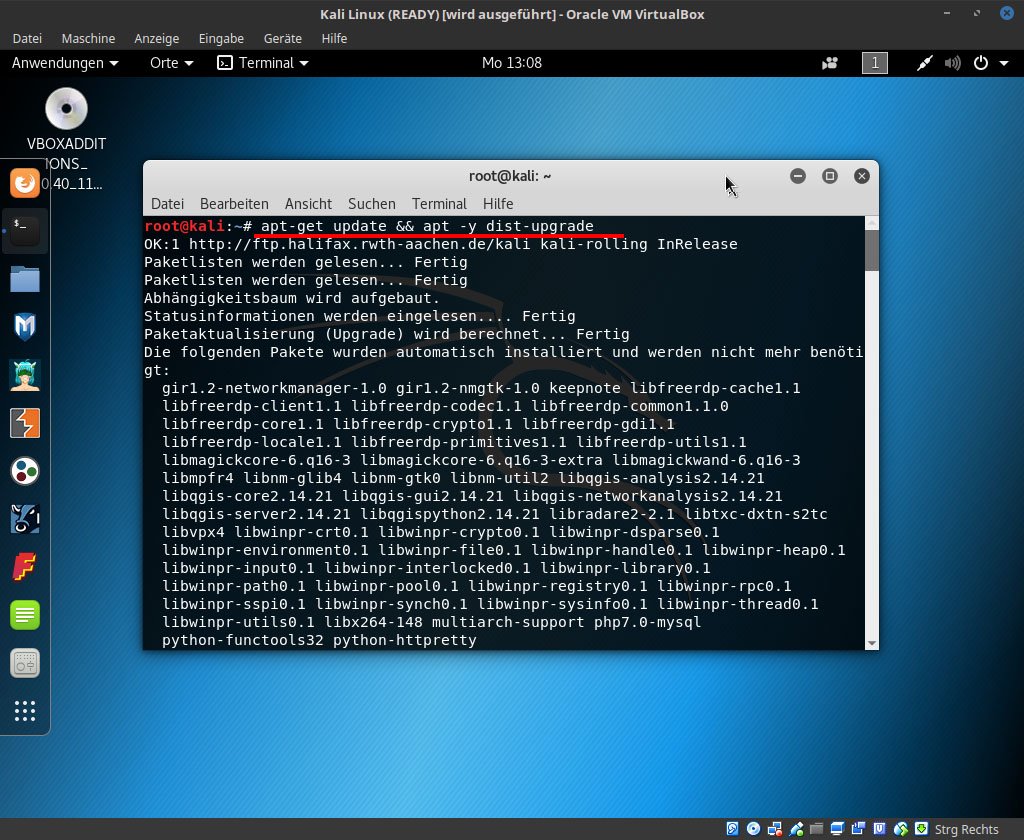The image size is (1024, 840).
Task: Open VBOXADDITIONS disc desktop icon
Action: tap(66, 108)
